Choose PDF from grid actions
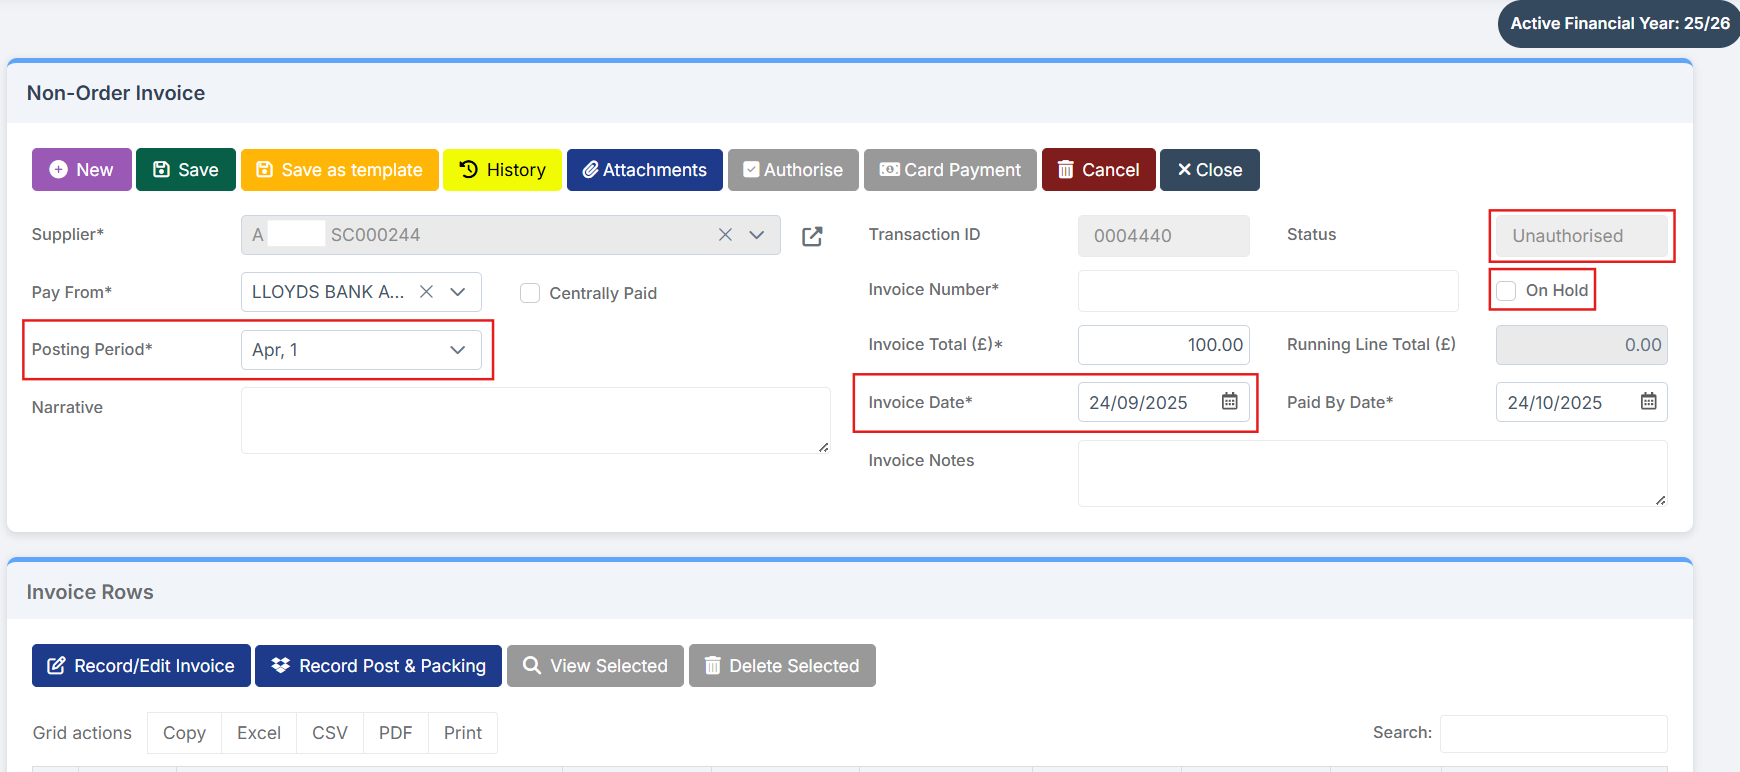1740x772 pixels. coord(395,733)
